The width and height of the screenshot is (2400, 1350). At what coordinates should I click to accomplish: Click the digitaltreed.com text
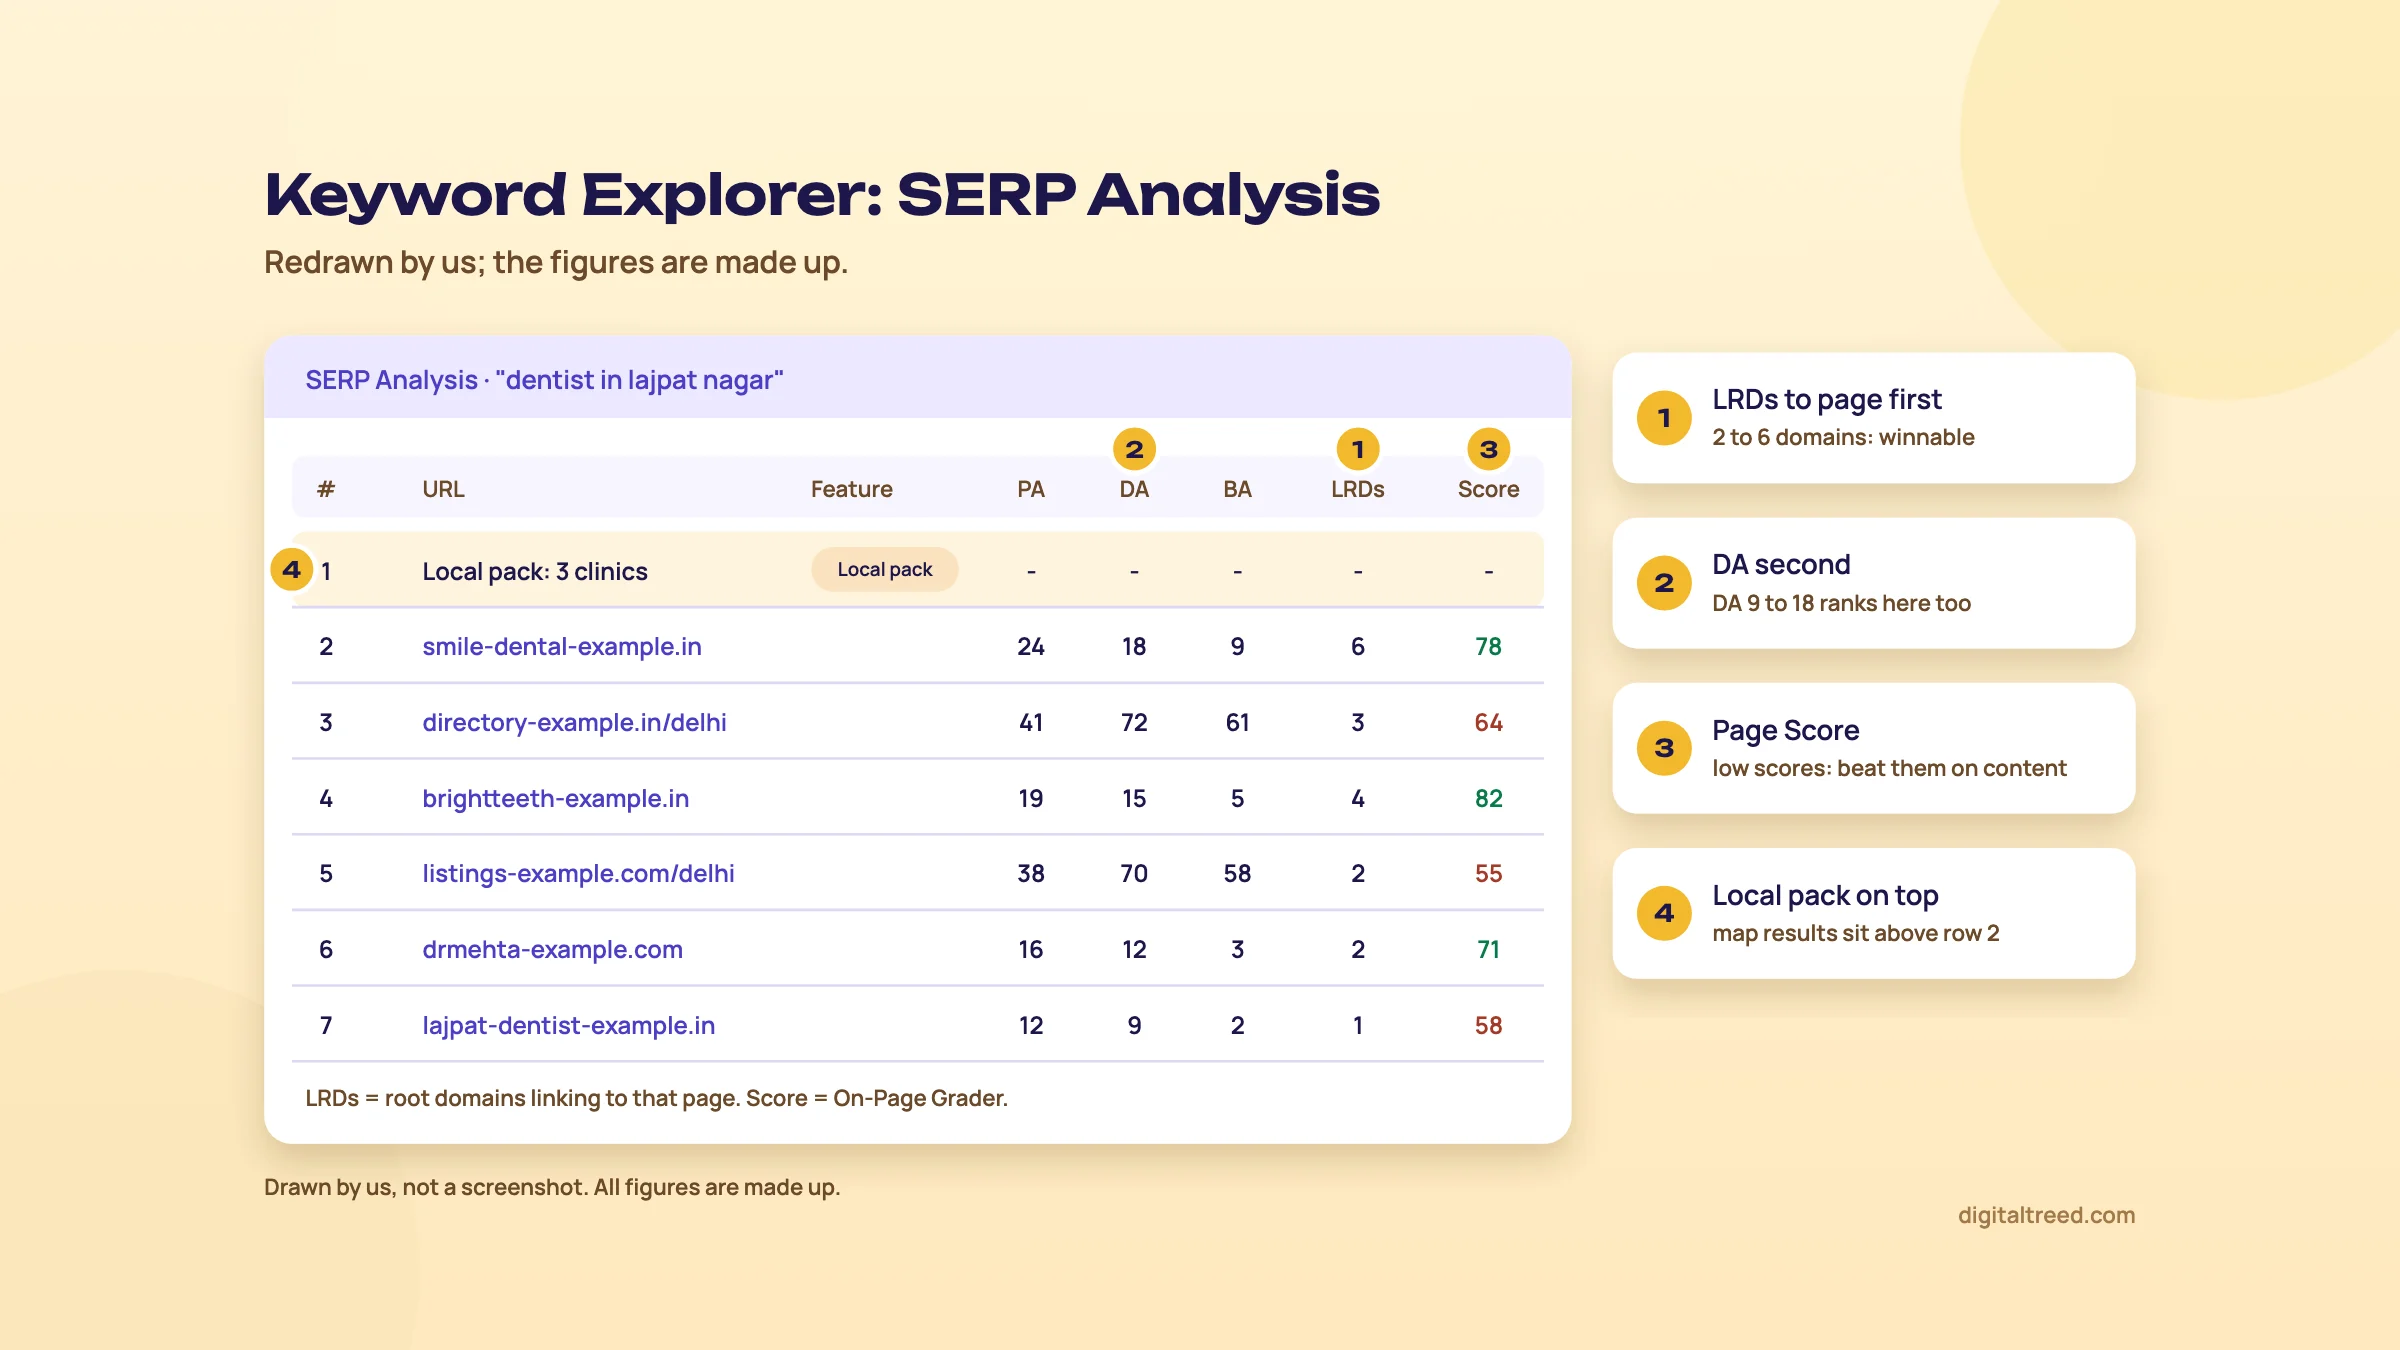coord(2046,1215)
